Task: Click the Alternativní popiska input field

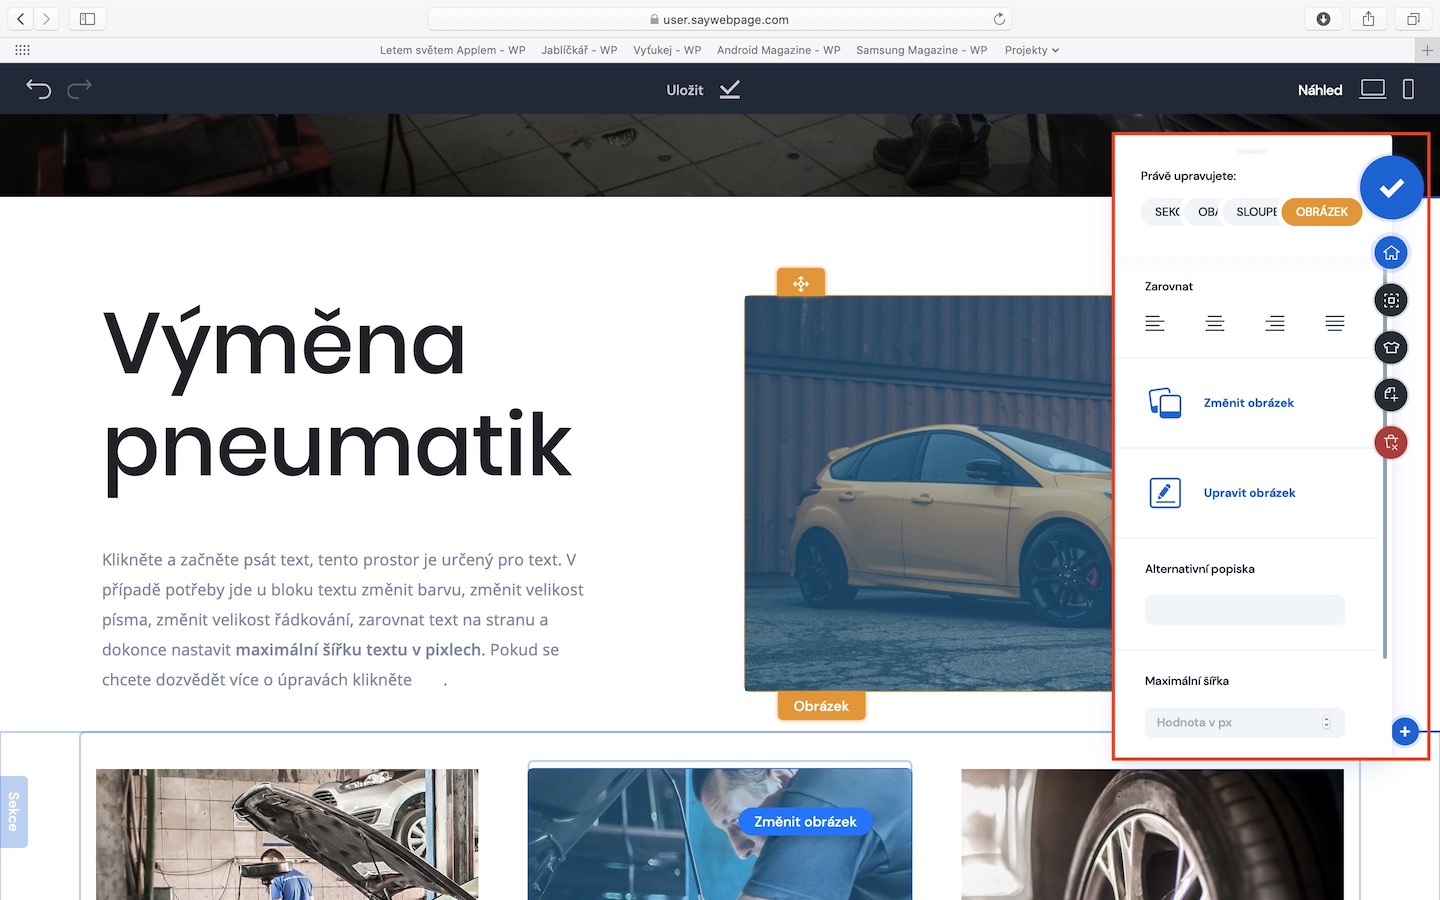Action: 1244,610
